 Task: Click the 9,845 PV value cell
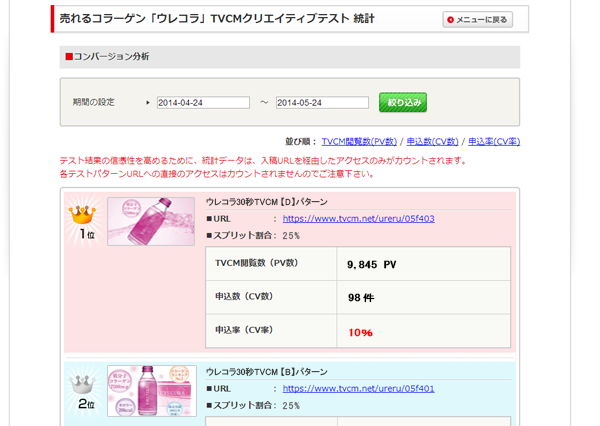tap(372, 265)
